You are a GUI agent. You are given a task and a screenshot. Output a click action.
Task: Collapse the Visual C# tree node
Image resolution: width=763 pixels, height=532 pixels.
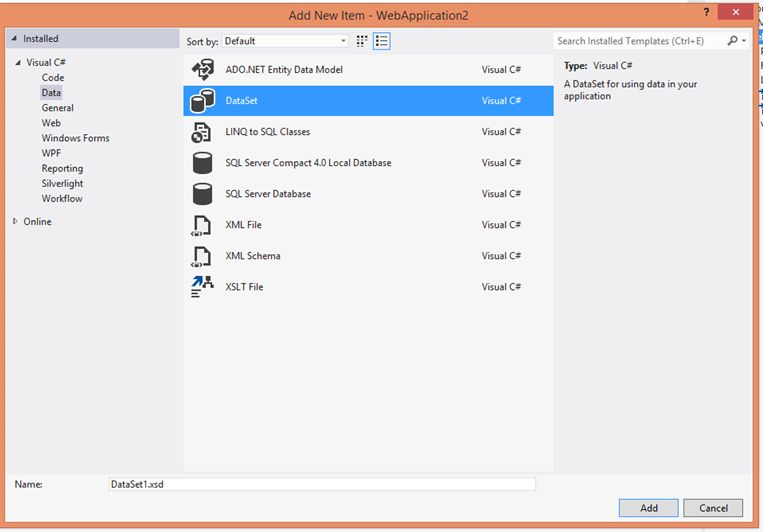click(x=18, y=62)
